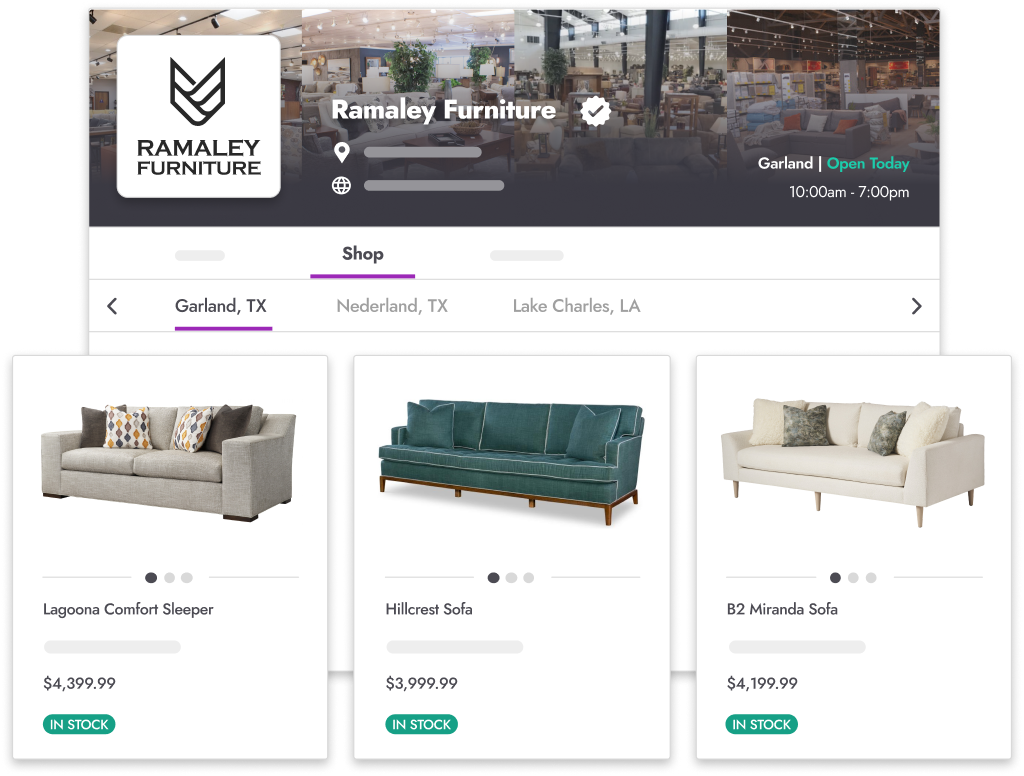This screenshot has width=1024, height=776.
Task: Select the Garland, TX location tab
Action: coord(223,306)
